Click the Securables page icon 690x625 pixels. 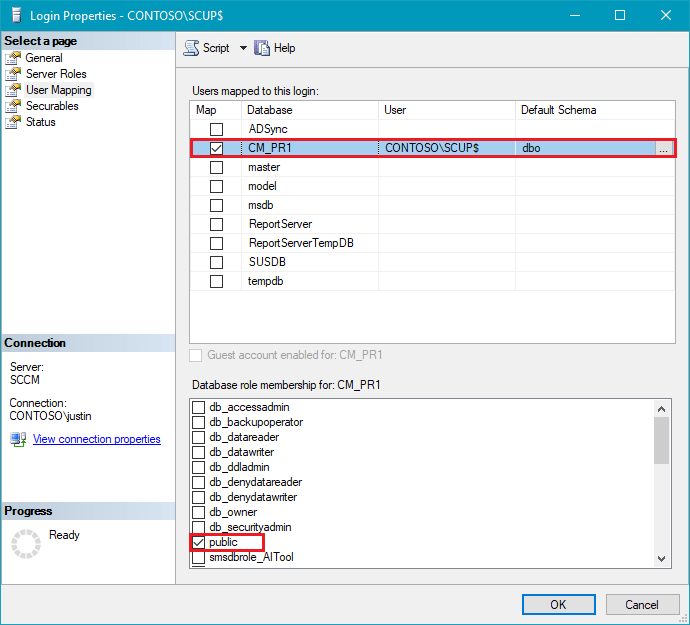[13, 106]
